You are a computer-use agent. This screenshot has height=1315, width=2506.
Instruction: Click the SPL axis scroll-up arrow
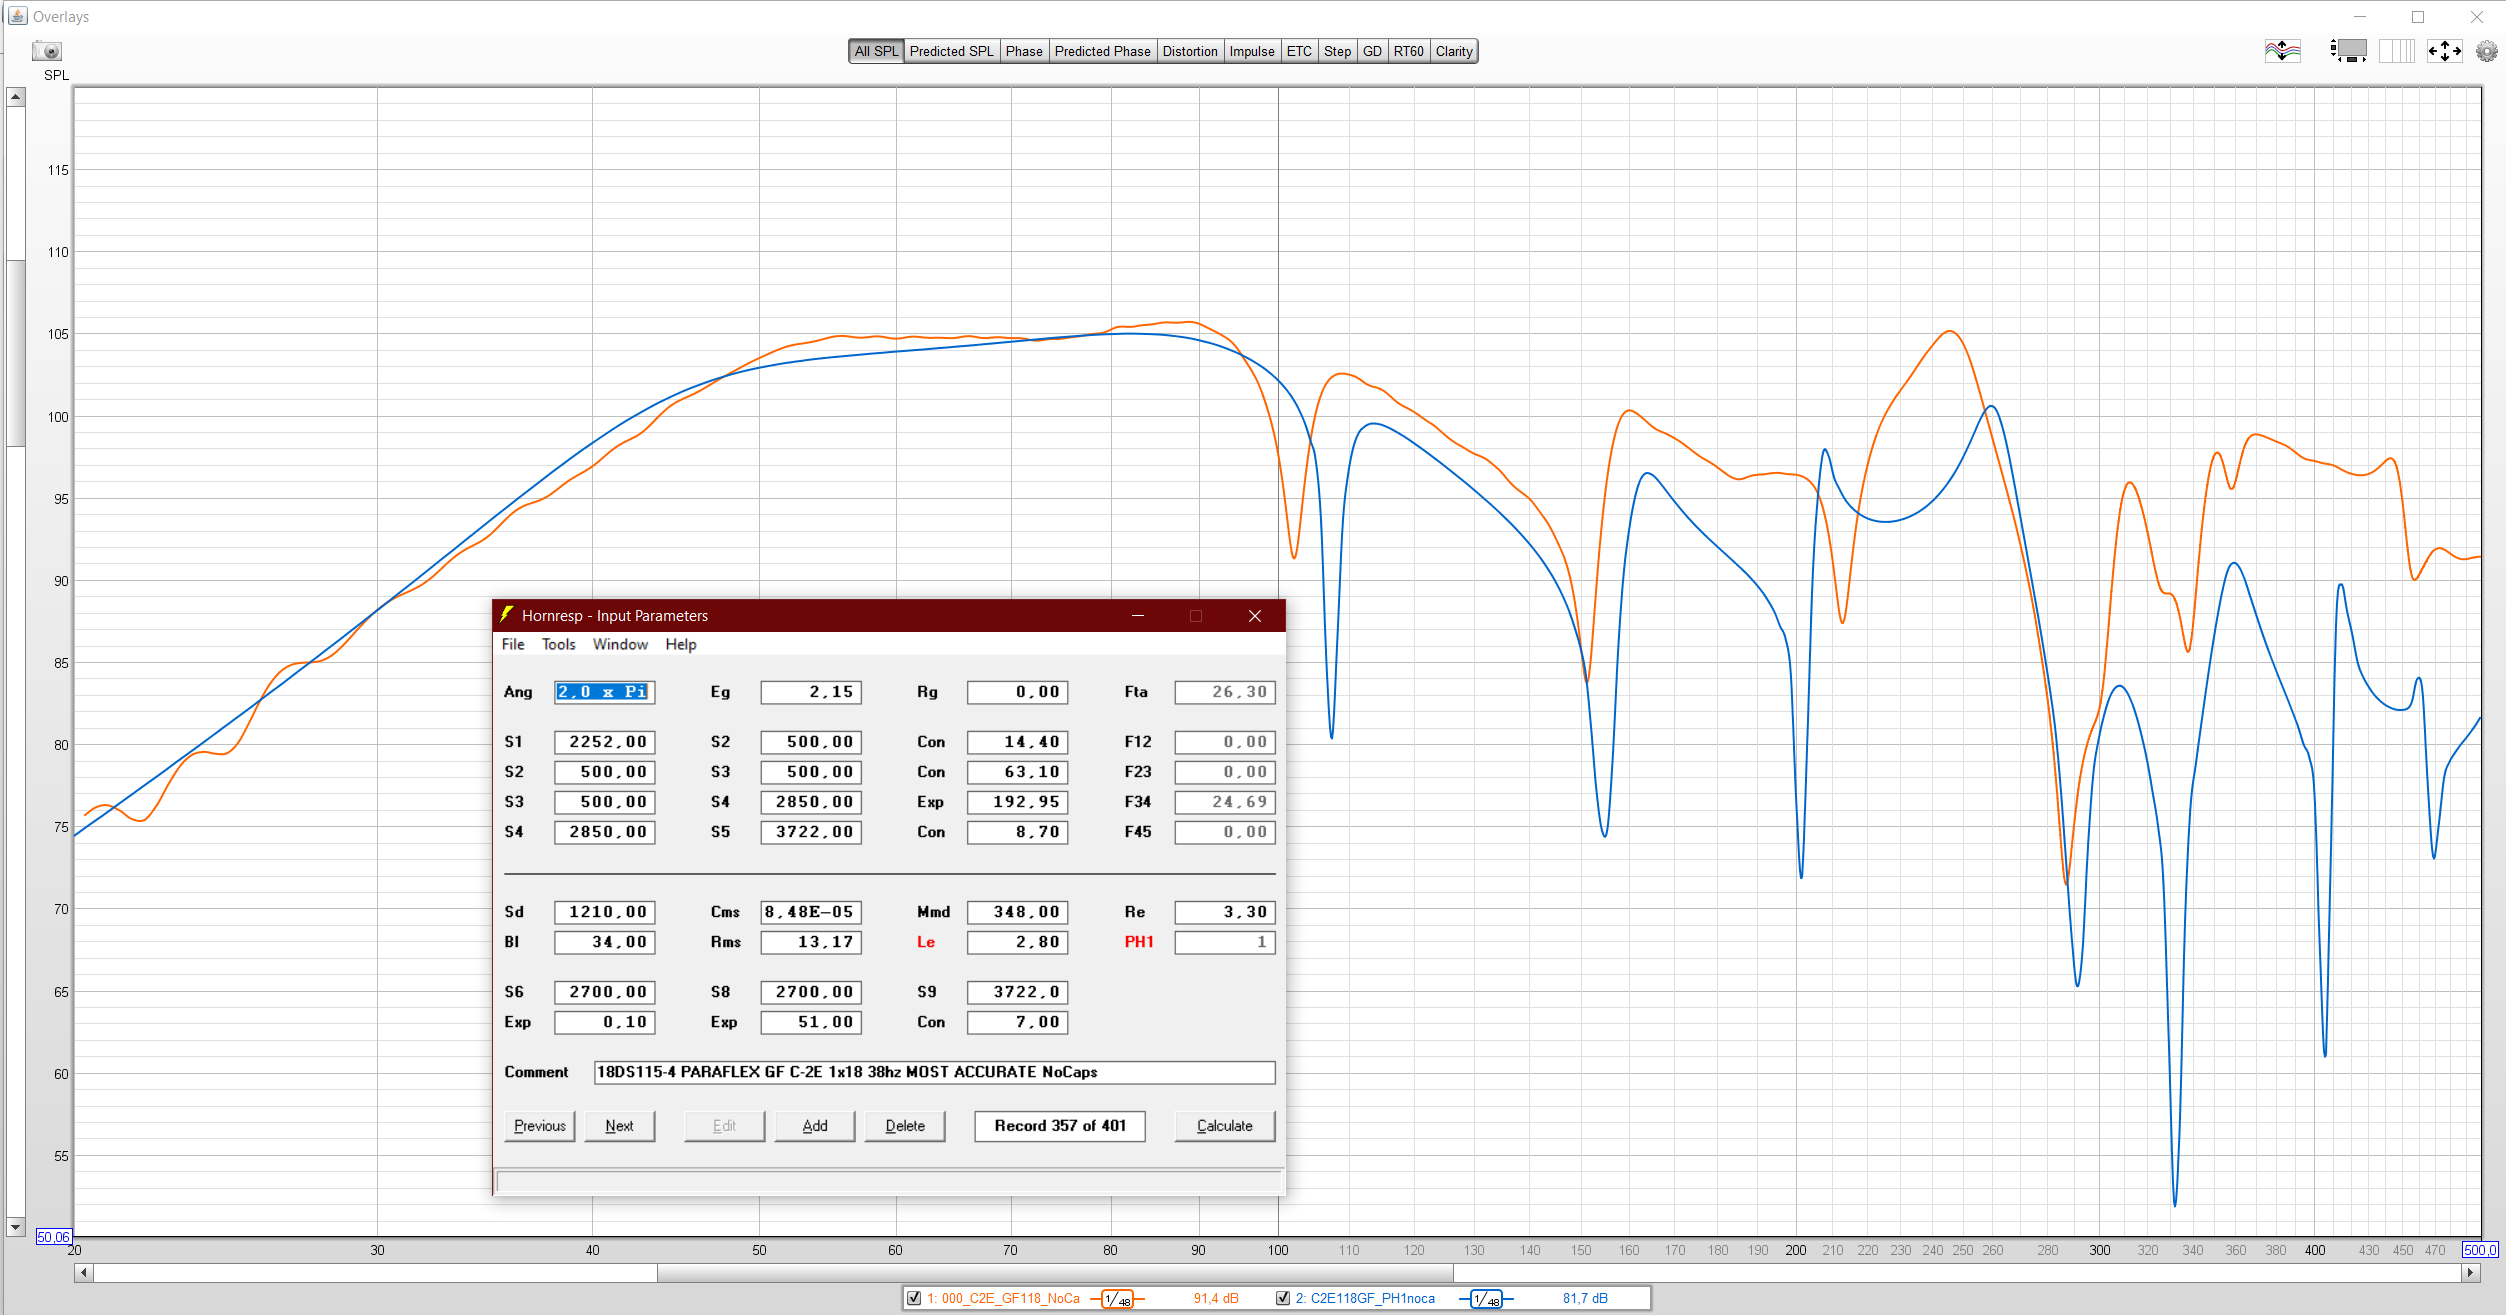[x=15, y=97]
